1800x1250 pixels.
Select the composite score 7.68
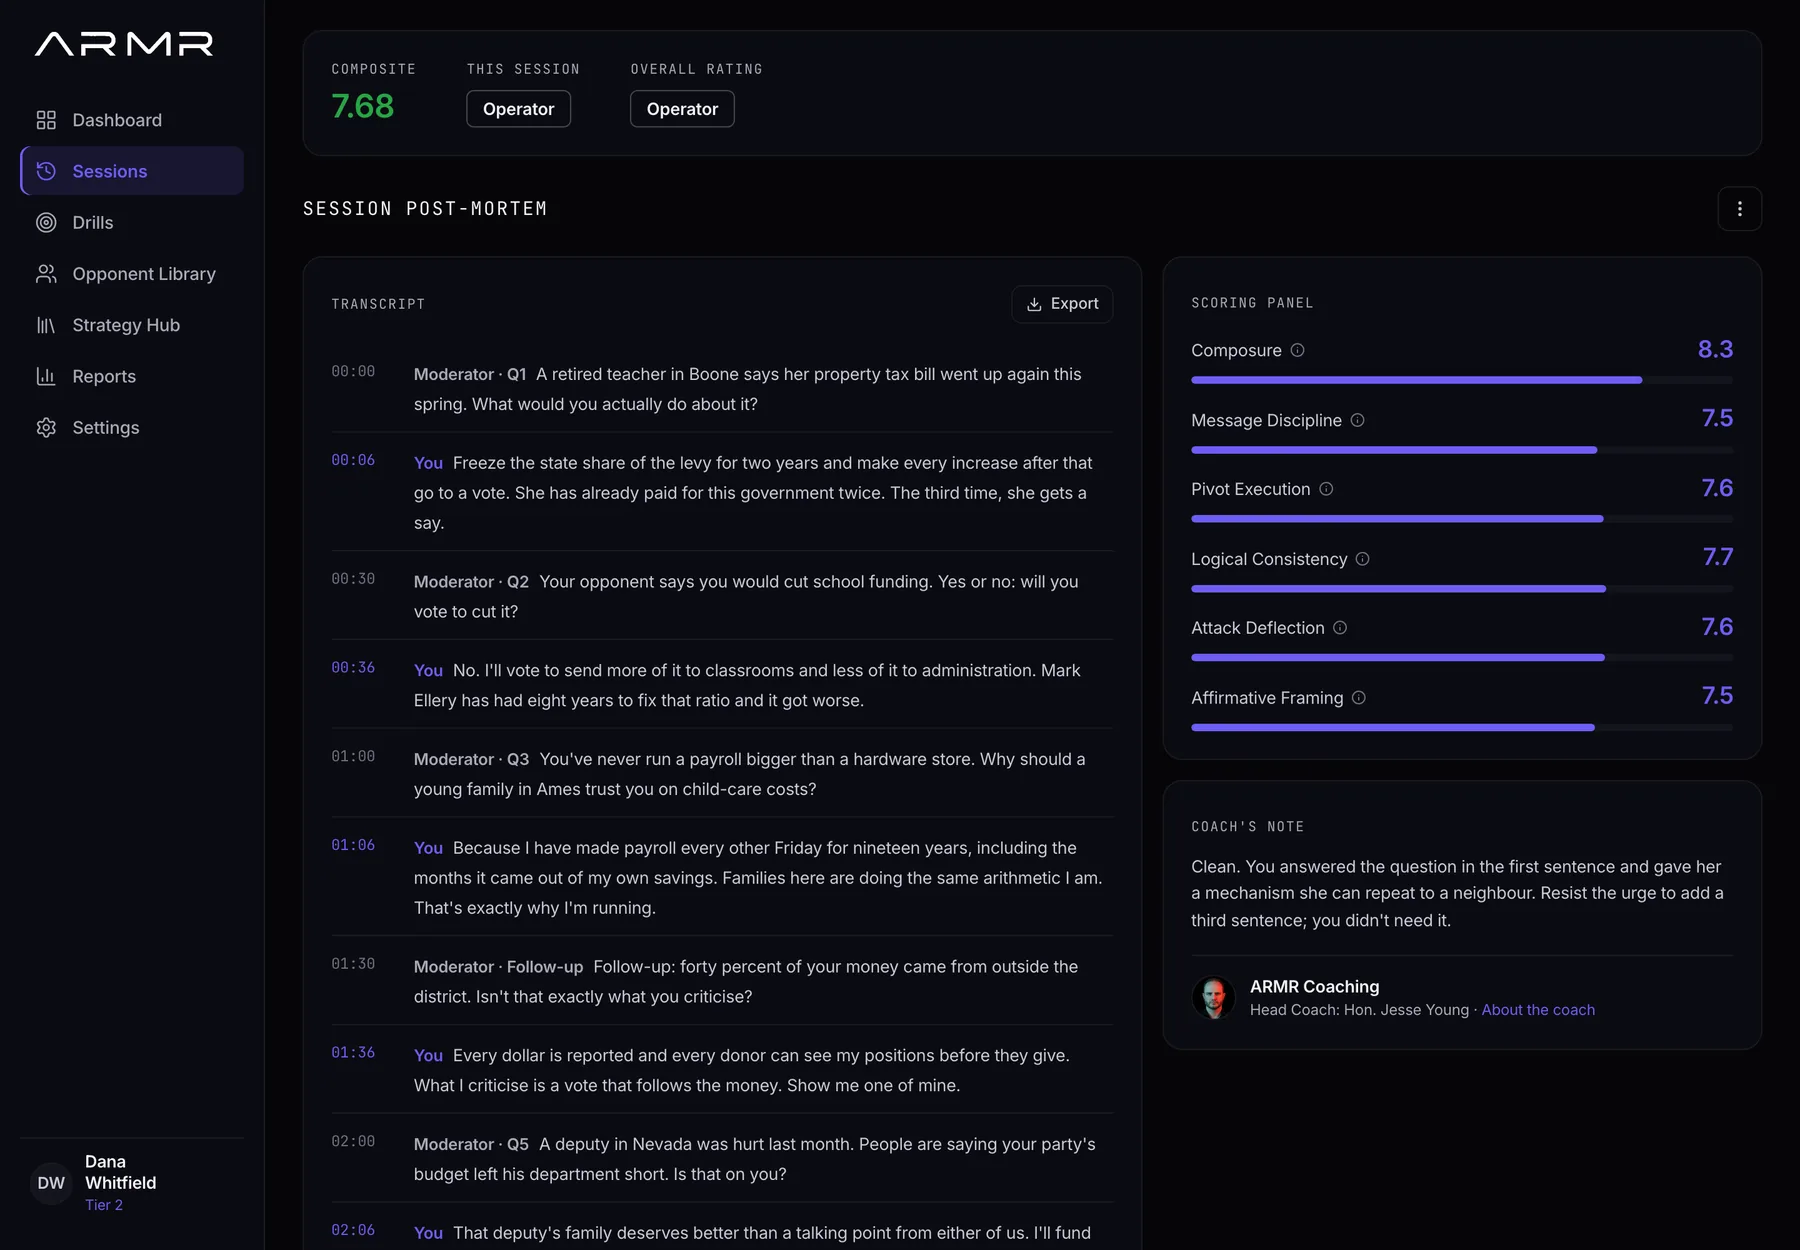click(x=363, y=106)
